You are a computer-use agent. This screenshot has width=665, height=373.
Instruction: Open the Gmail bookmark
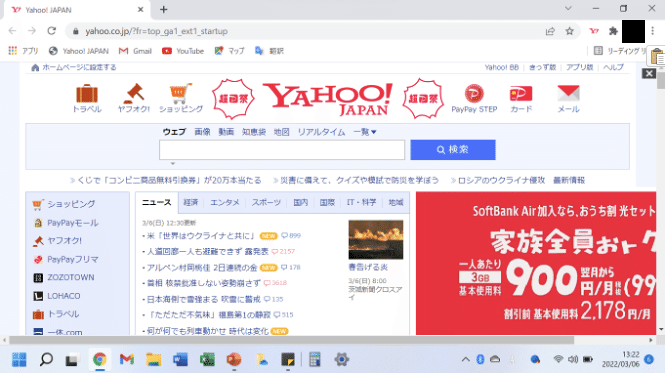(135, 51)
